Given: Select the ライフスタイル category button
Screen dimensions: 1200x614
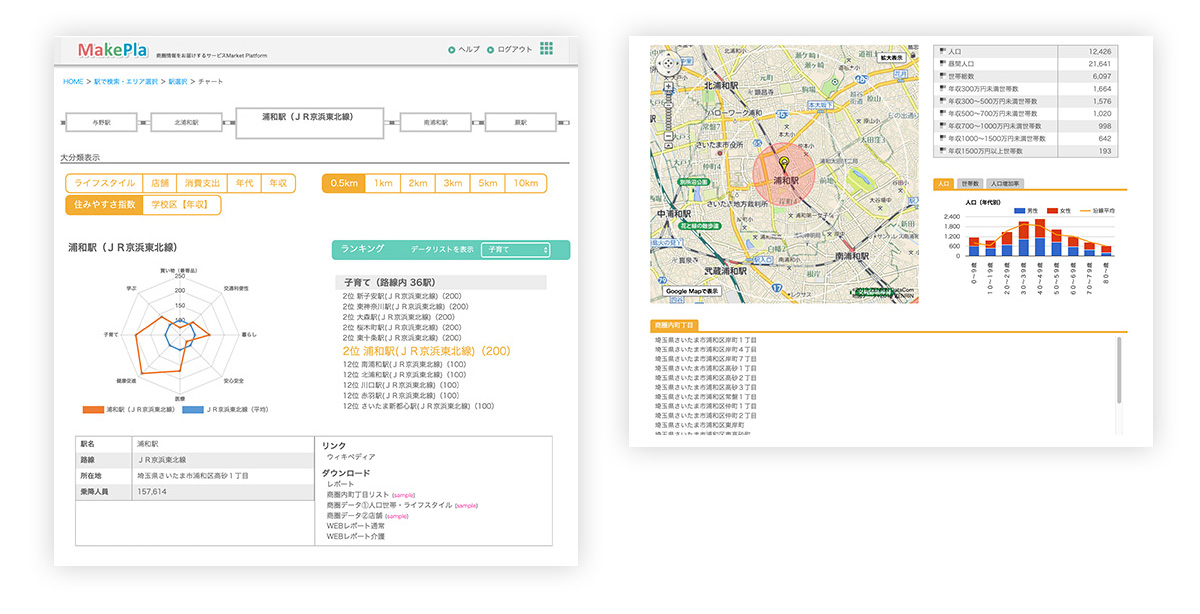Looking at the screenshot, I should (104, 184).
